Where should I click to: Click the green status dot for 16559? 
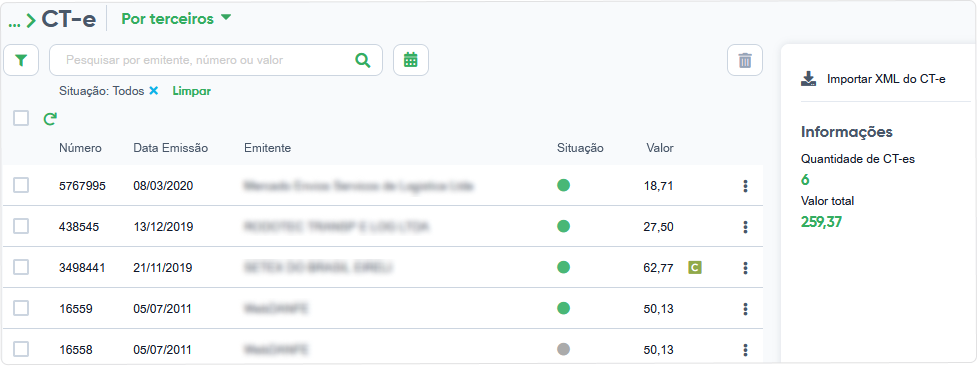click(x=563, y=308)
